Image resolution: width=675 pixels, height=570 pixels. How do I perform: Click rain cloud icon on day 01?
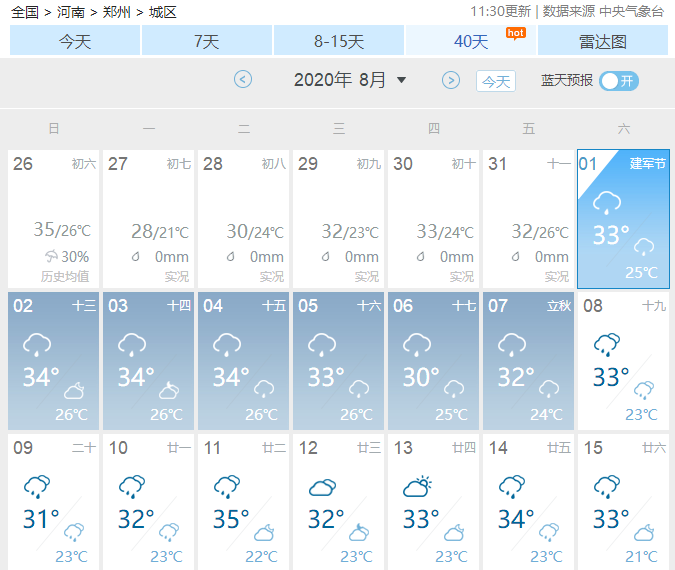(x=607, y=203)
